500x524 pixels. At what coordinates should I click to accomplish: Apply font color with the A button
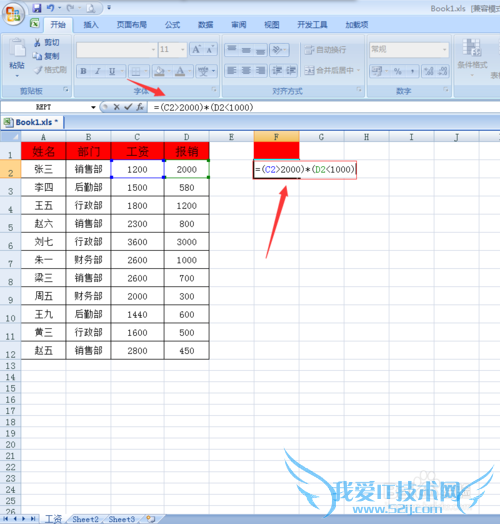tap(180, 71)
